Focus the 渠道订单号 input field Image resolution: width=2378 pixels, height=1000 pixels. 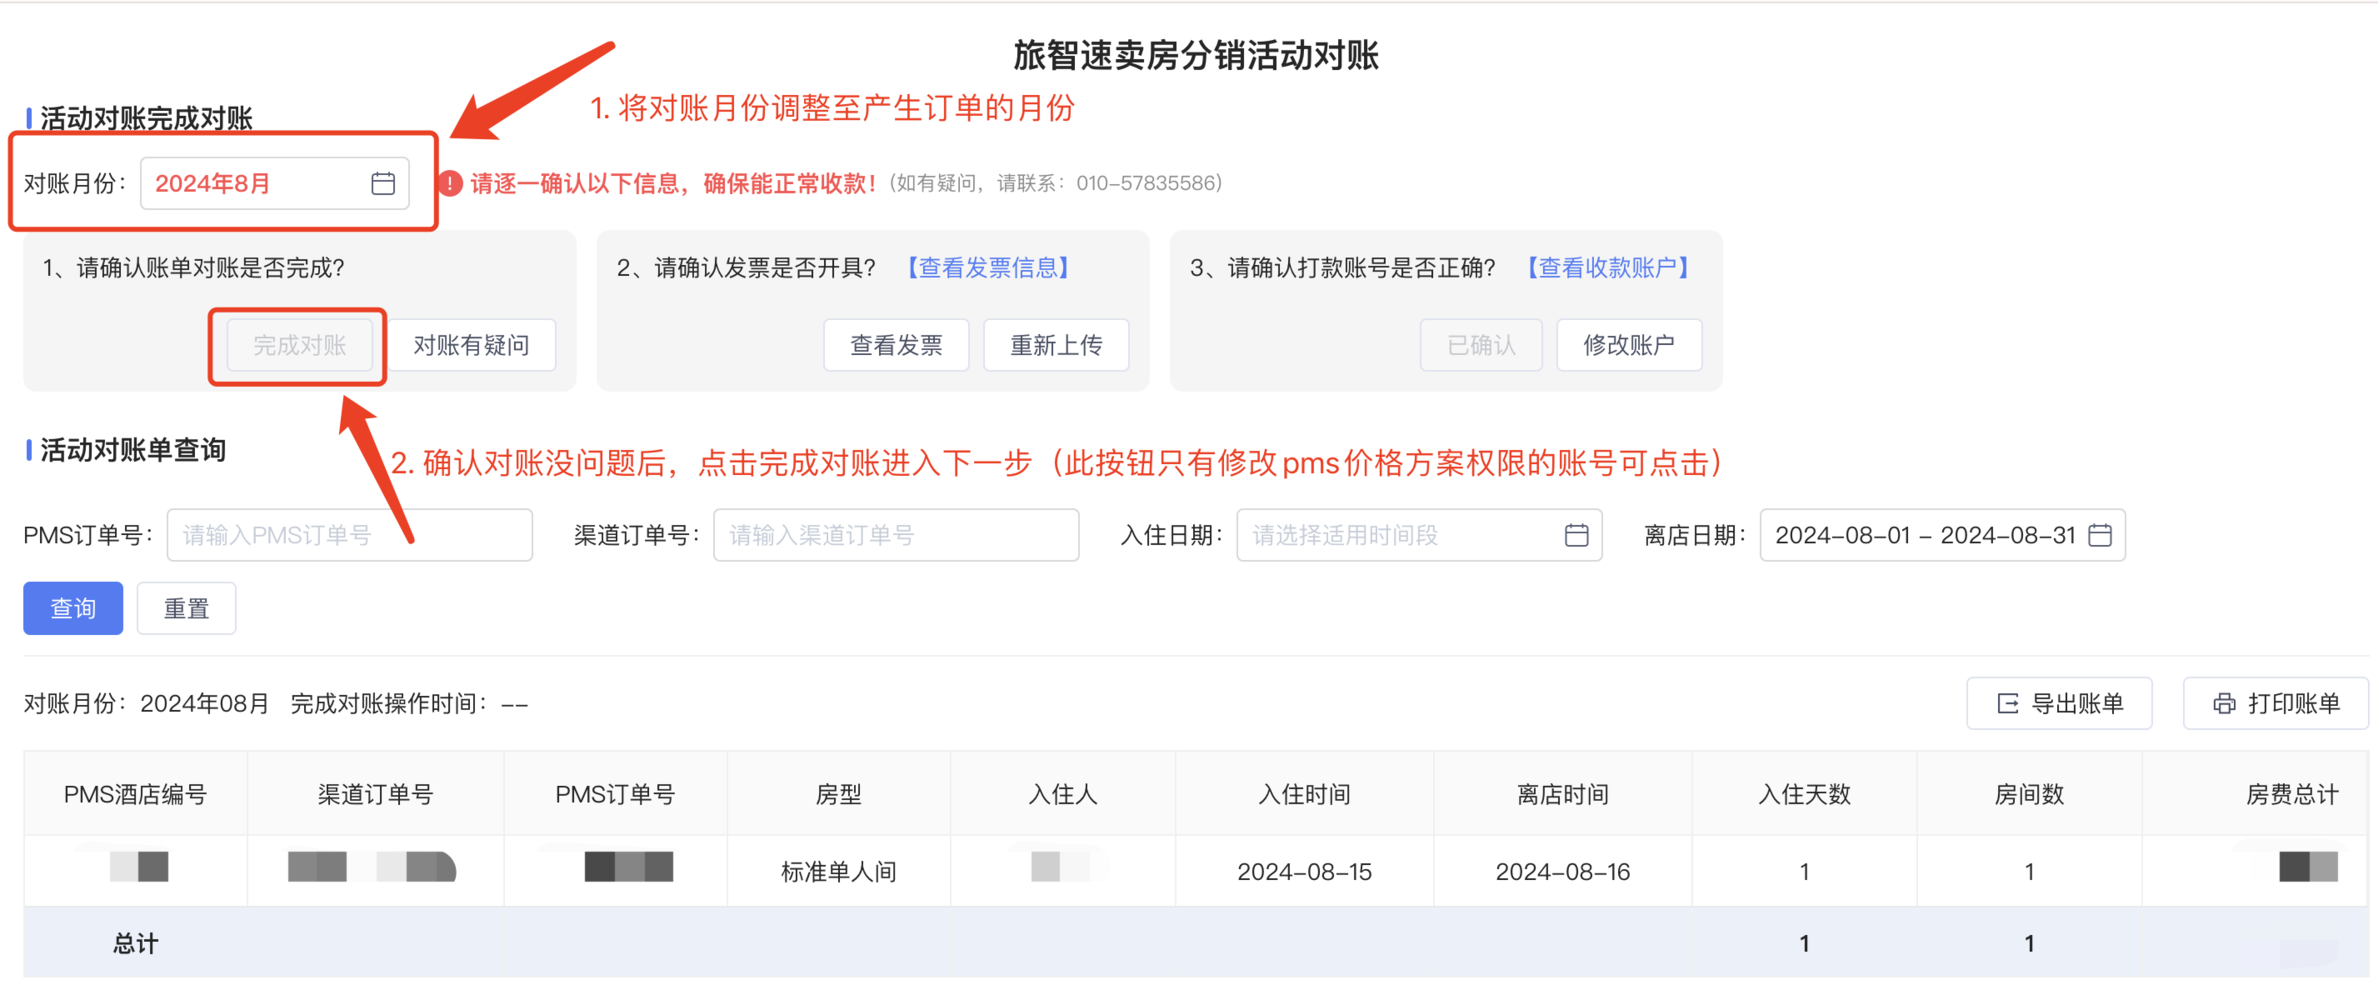tap(896, 535)
